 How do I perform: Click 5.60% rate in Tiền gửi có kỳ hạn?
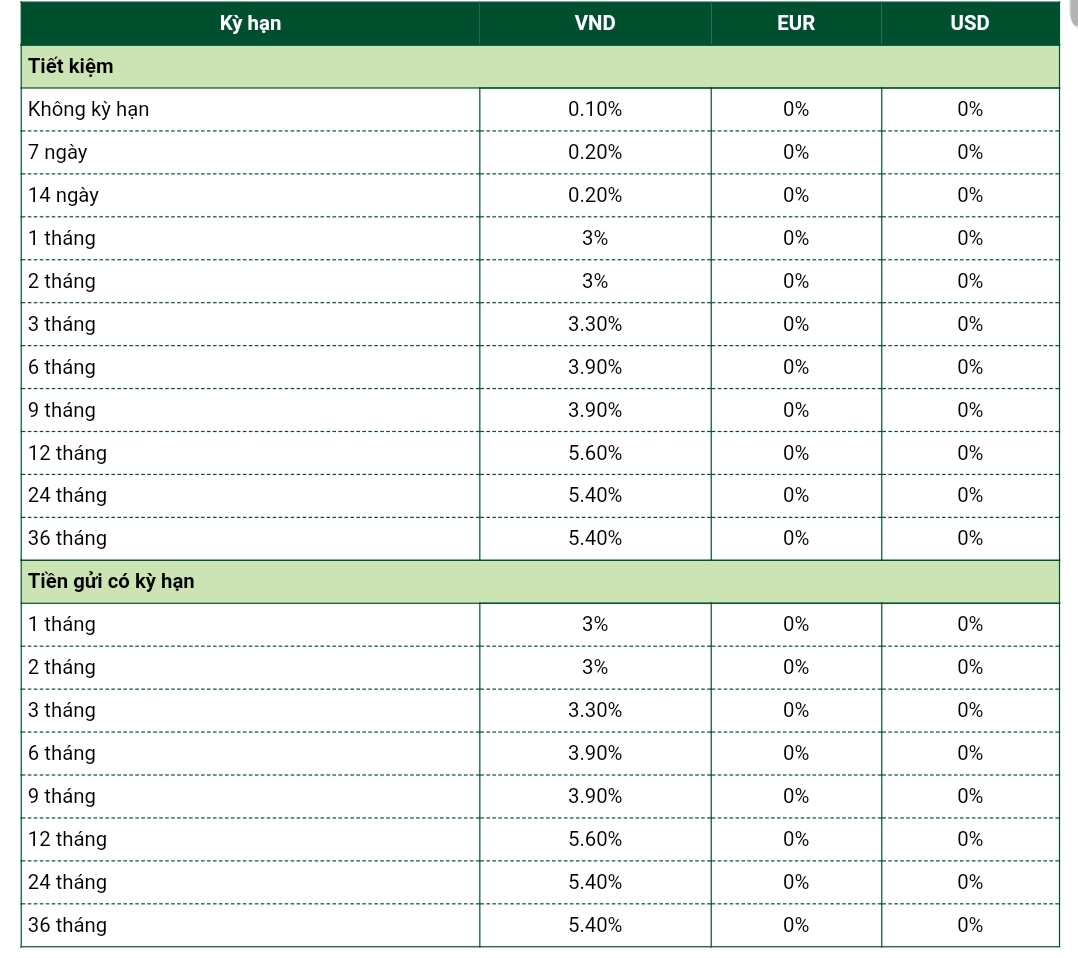coord(595,839)
